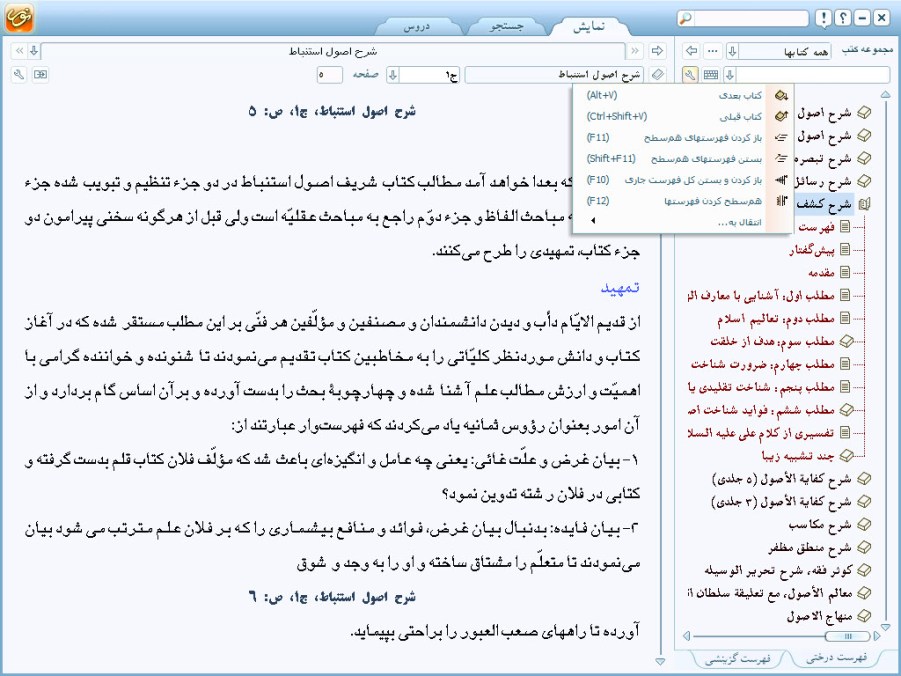Viewport: 901px width, 676px height.
Task: Switch to the نمایش tab
Action: click(x=588, y=26)
